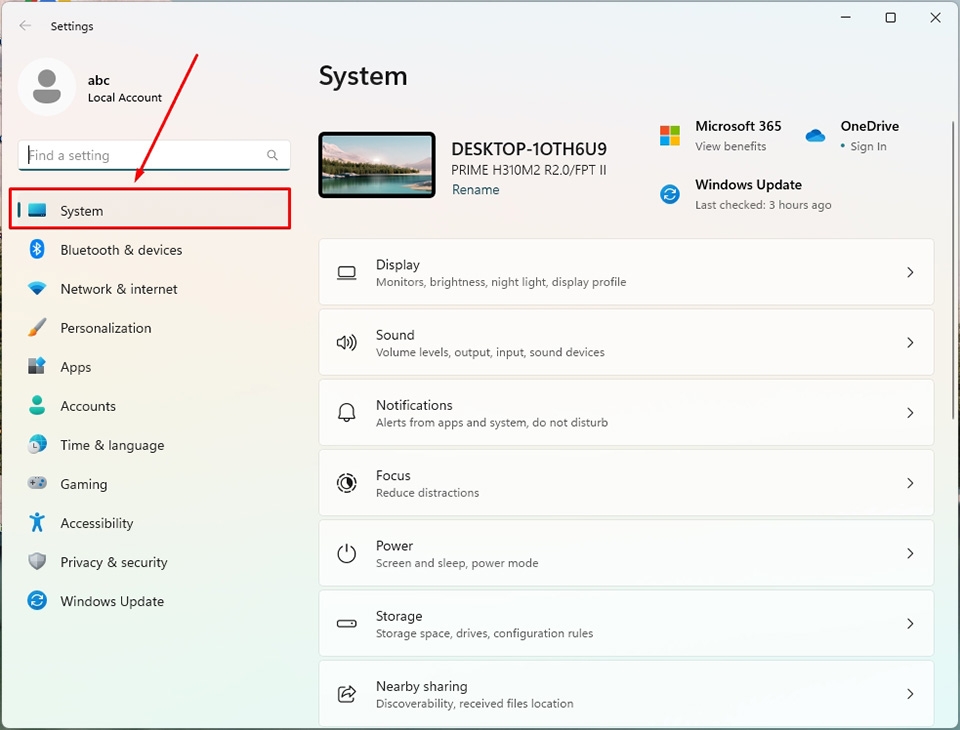Expand Focus settings chevron
This screenshot has width=960, height=730.
910,483
